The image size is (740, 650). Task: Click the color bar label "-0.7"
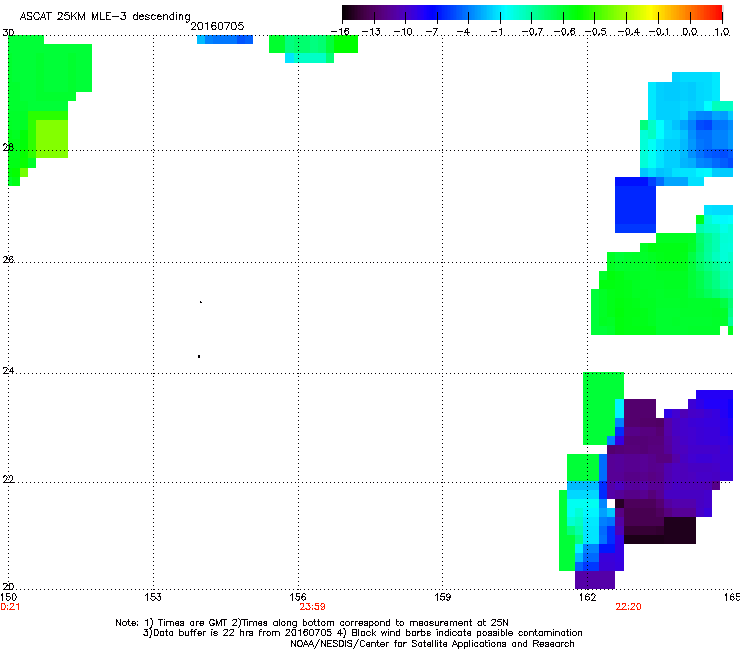[x=533, y=32]
